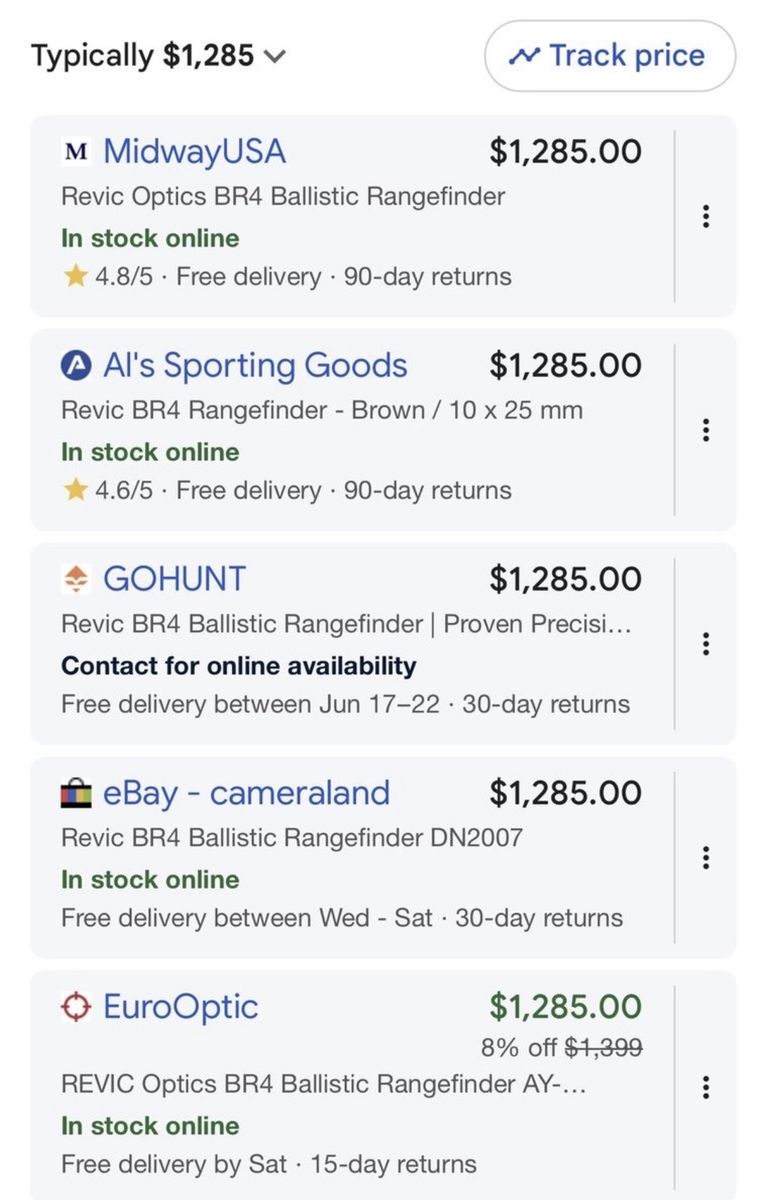The height and width of the screenshot is (1200, 767).
Task: Open the eBay cameraland three-dot menu
Action: pyautogui.click(x=706, y=858)
